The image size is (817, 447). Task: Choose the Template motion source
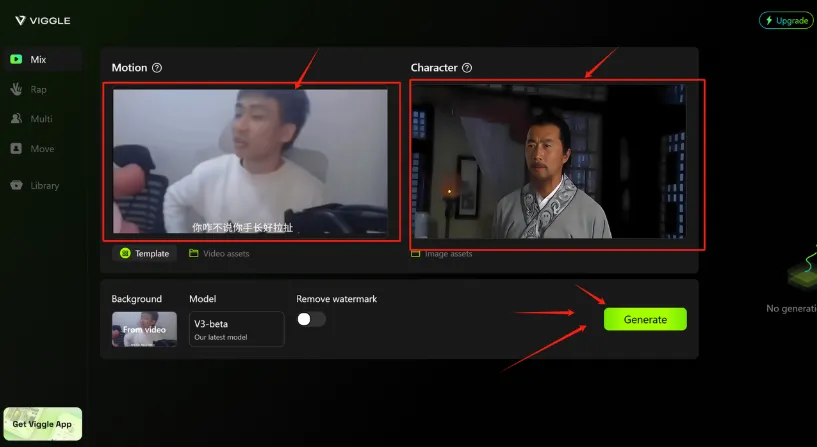pos(144,253)
